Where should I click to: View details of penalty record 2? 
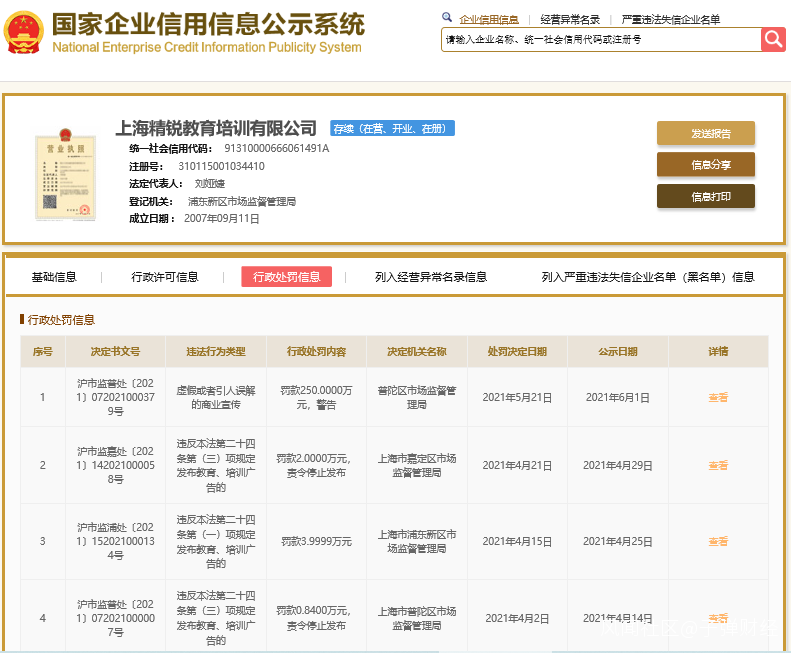tap(718, 465)
